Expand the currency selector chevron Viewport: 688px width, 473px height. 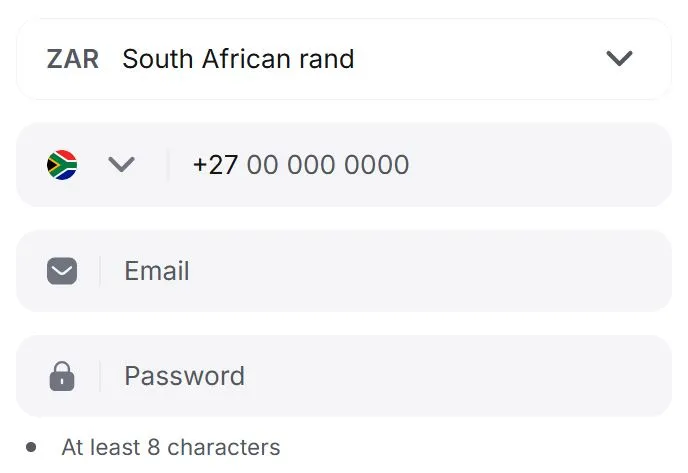(620, 59)
